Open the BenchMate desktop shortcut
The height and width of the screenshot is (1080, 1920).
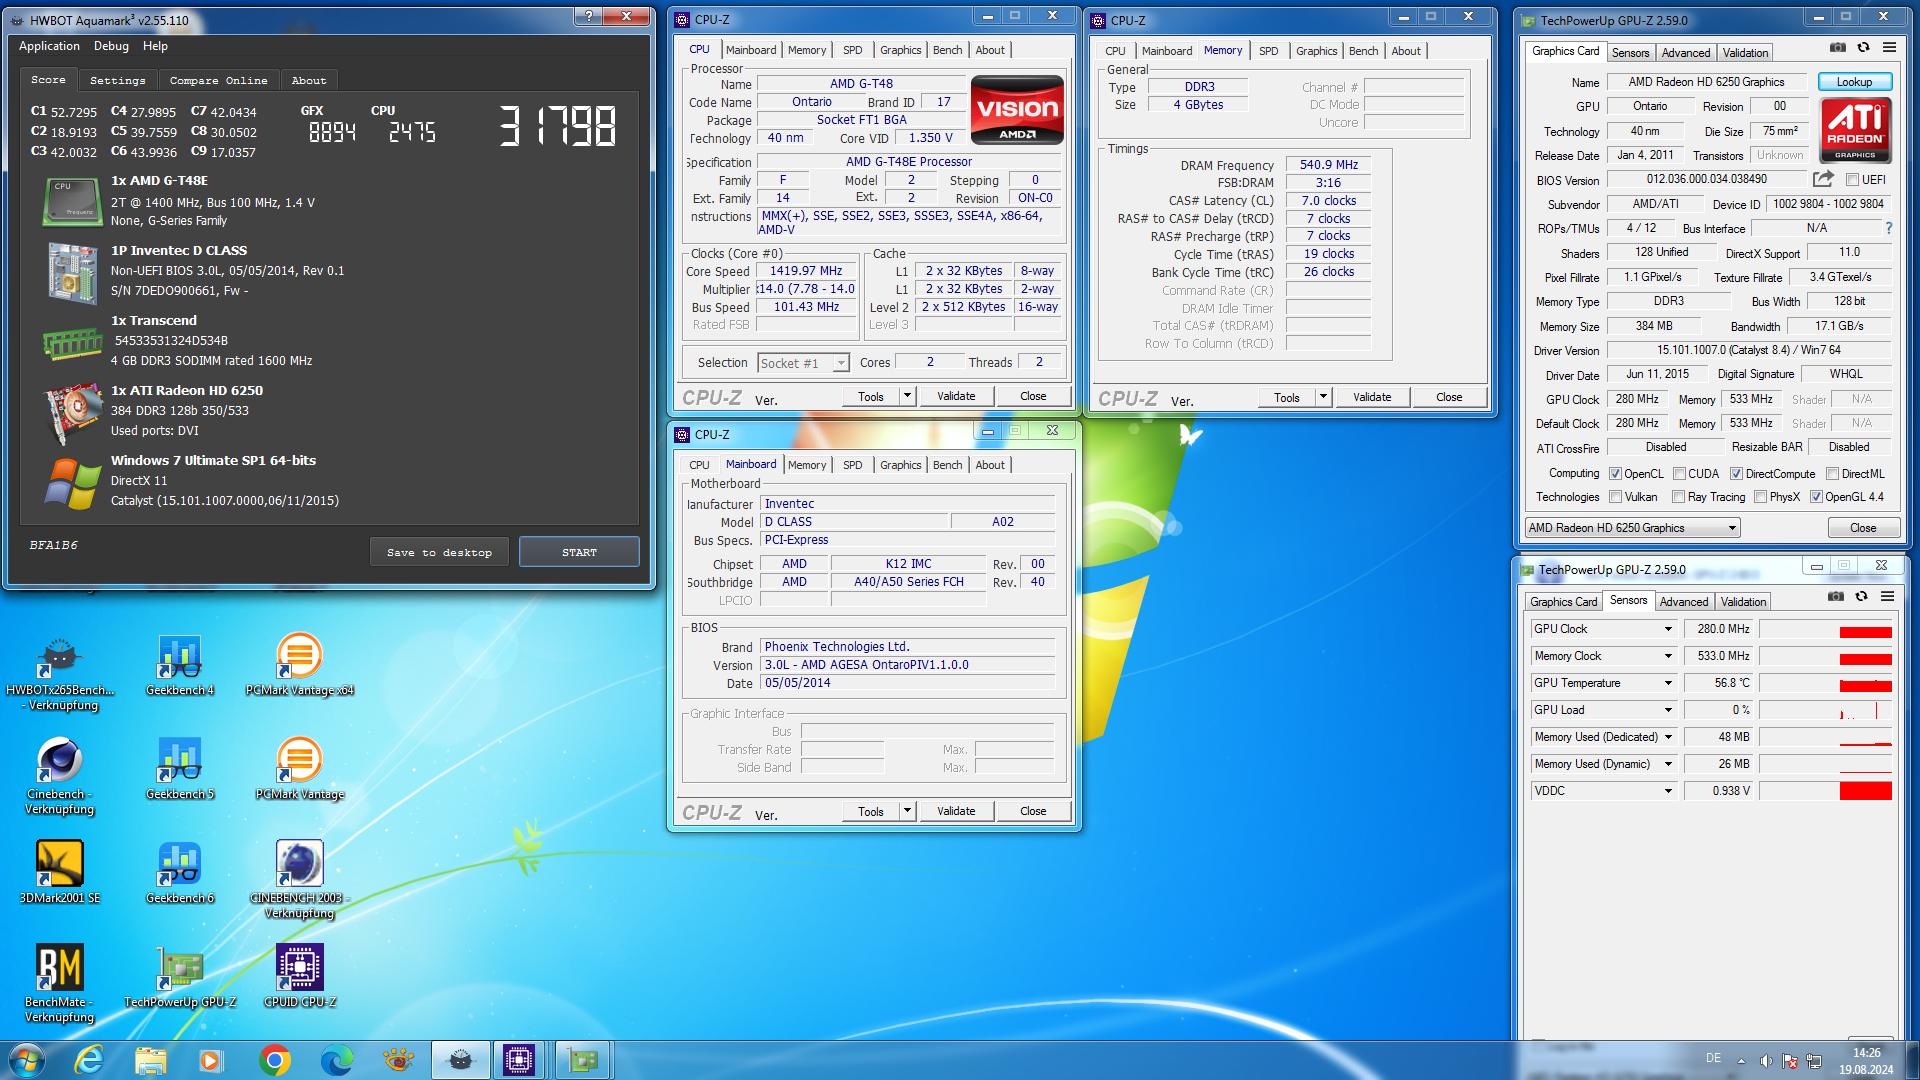coord(60,984)
